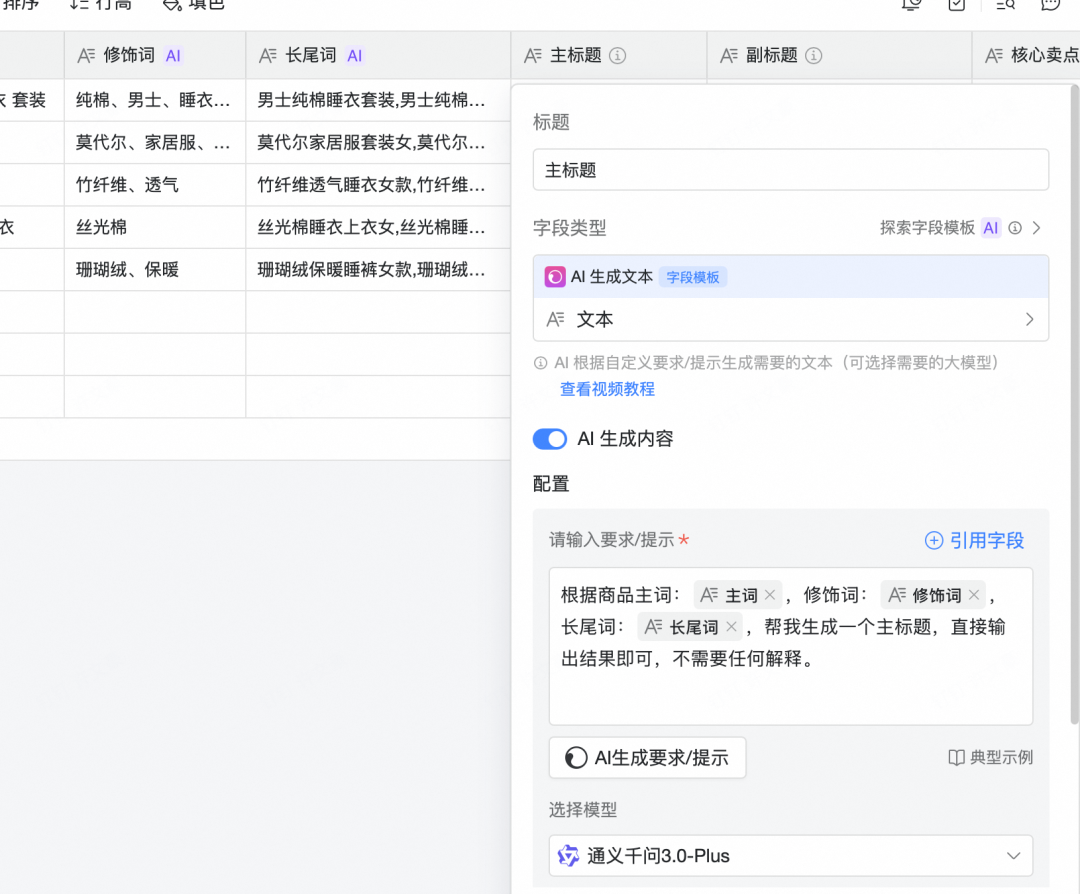Click cell '竹纤维、透气'

(155, 185)
